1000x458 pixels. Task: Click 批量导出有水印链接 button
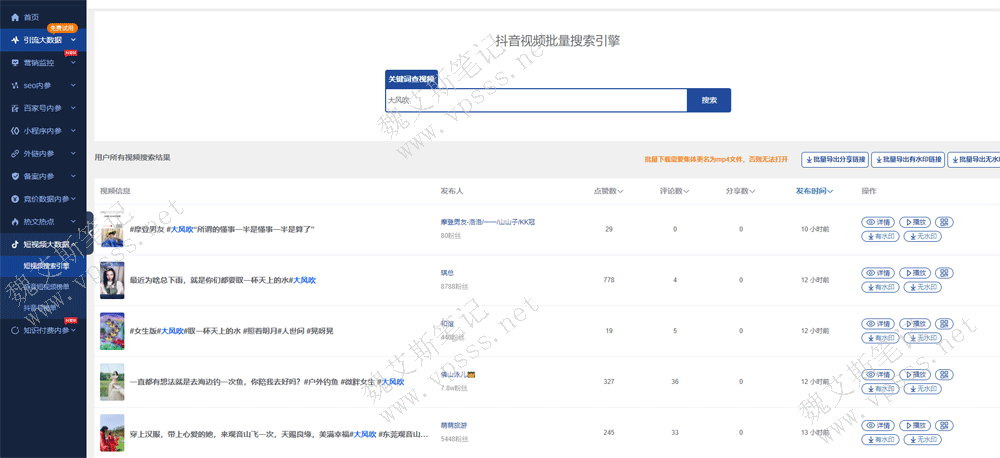coord(908,160)
